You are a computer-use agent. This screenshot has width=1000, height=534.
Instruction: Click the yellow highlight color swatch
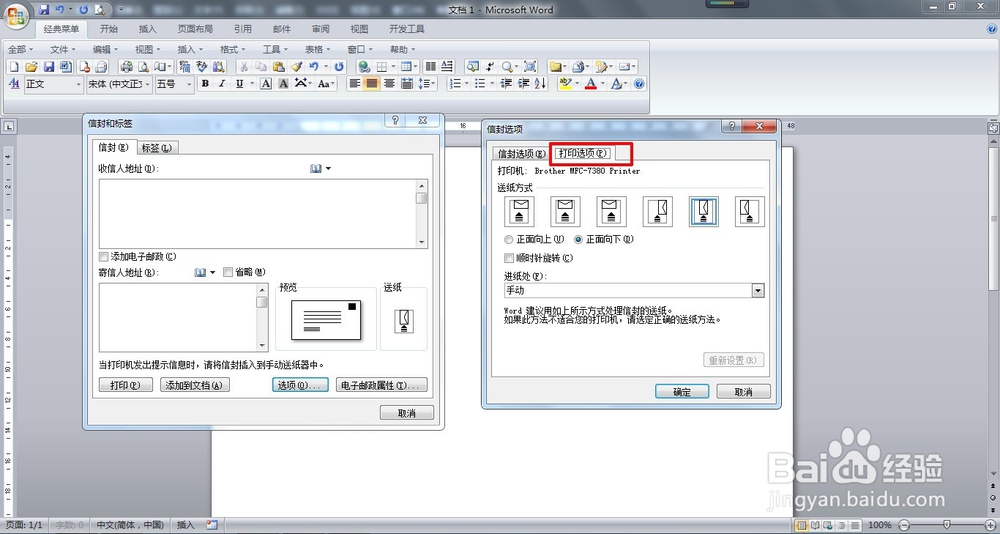tap(565, 84)
